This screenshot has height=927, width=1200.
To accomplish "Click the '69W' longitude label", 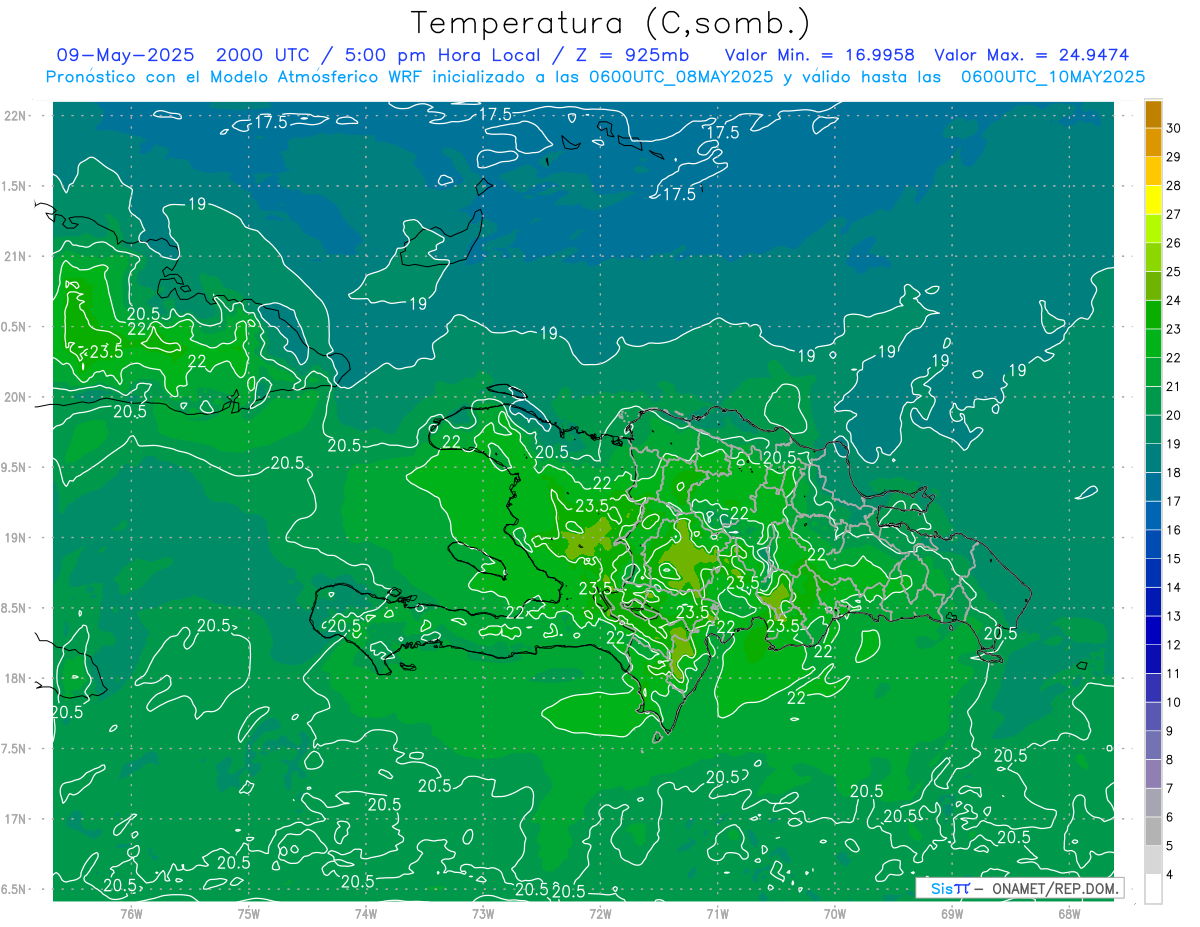I will click(951, 913).
